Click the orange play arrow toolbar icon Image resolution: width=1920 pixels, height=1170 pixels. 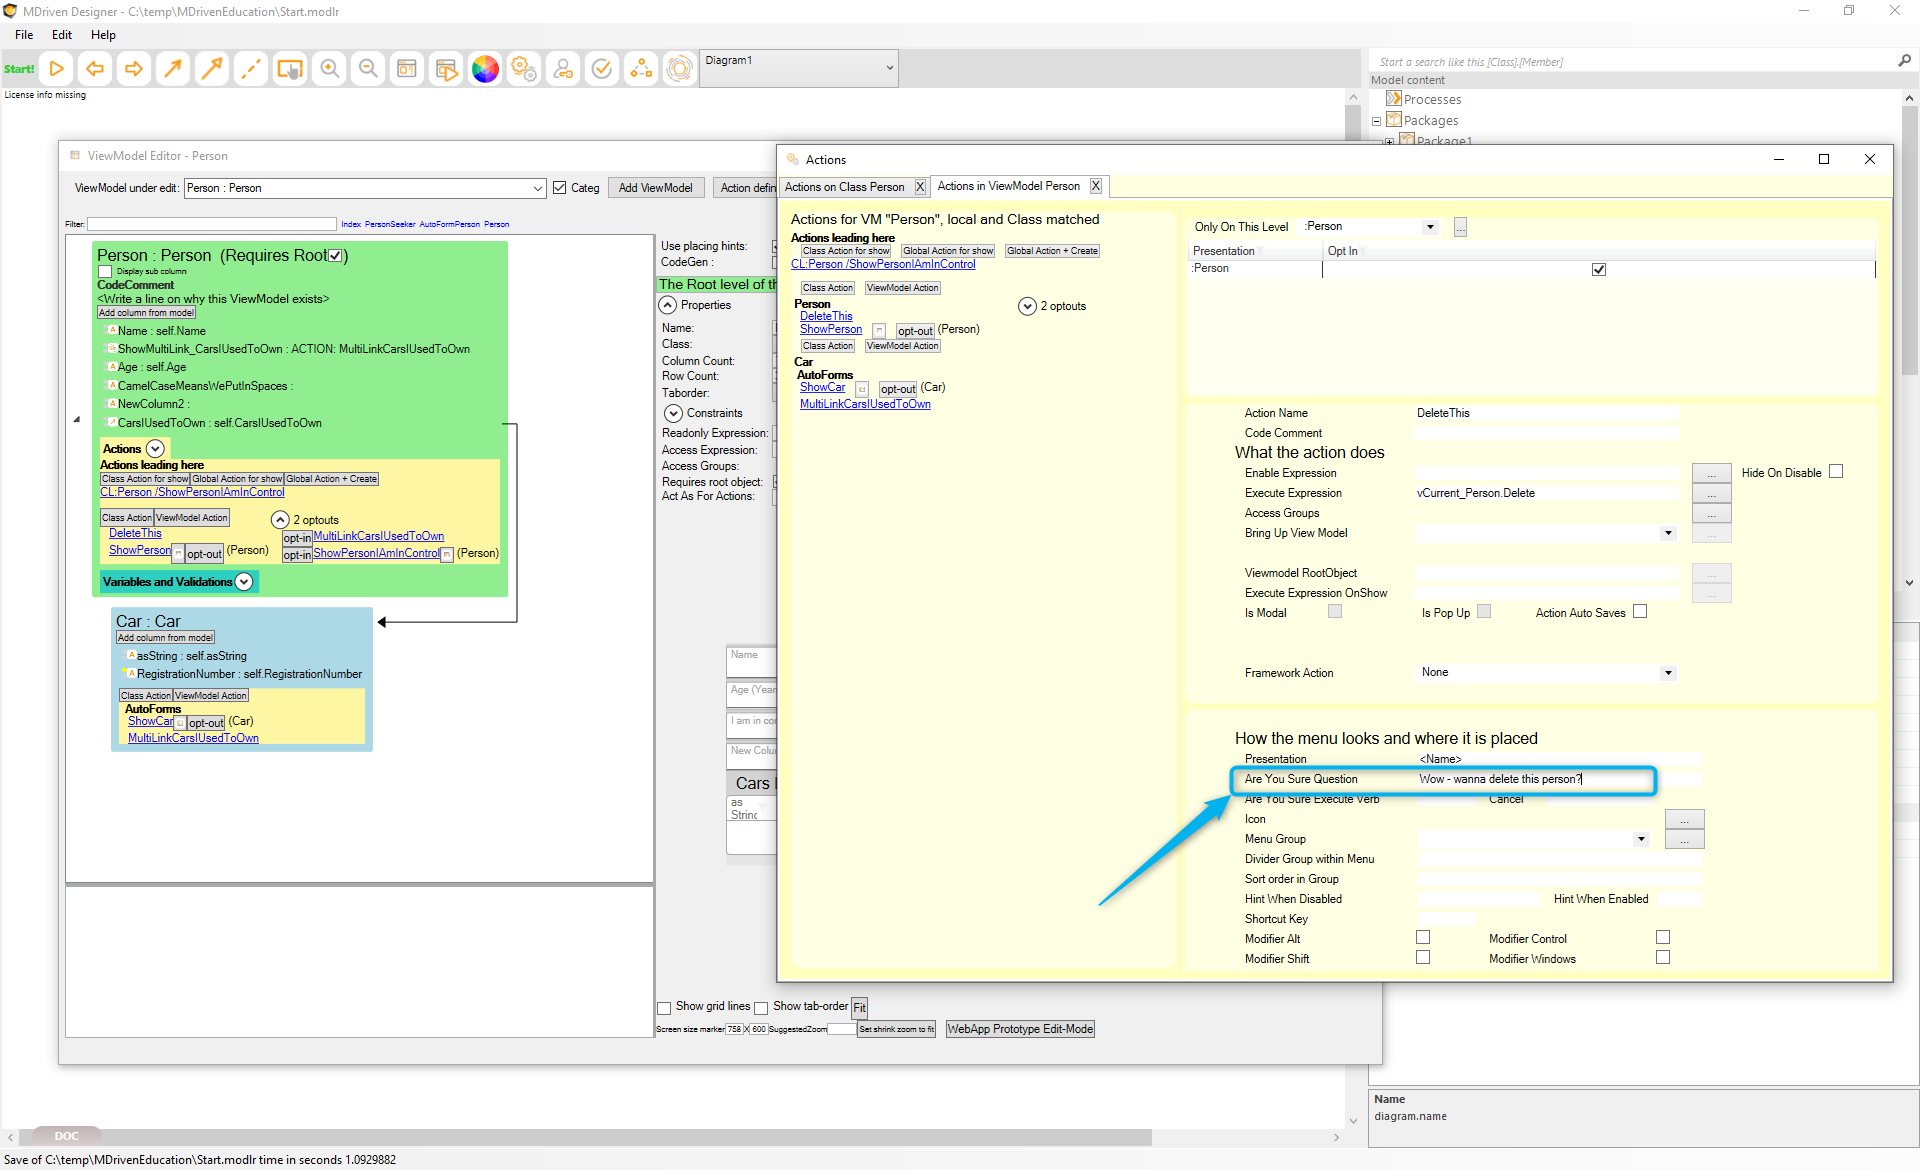click(57, 69)
